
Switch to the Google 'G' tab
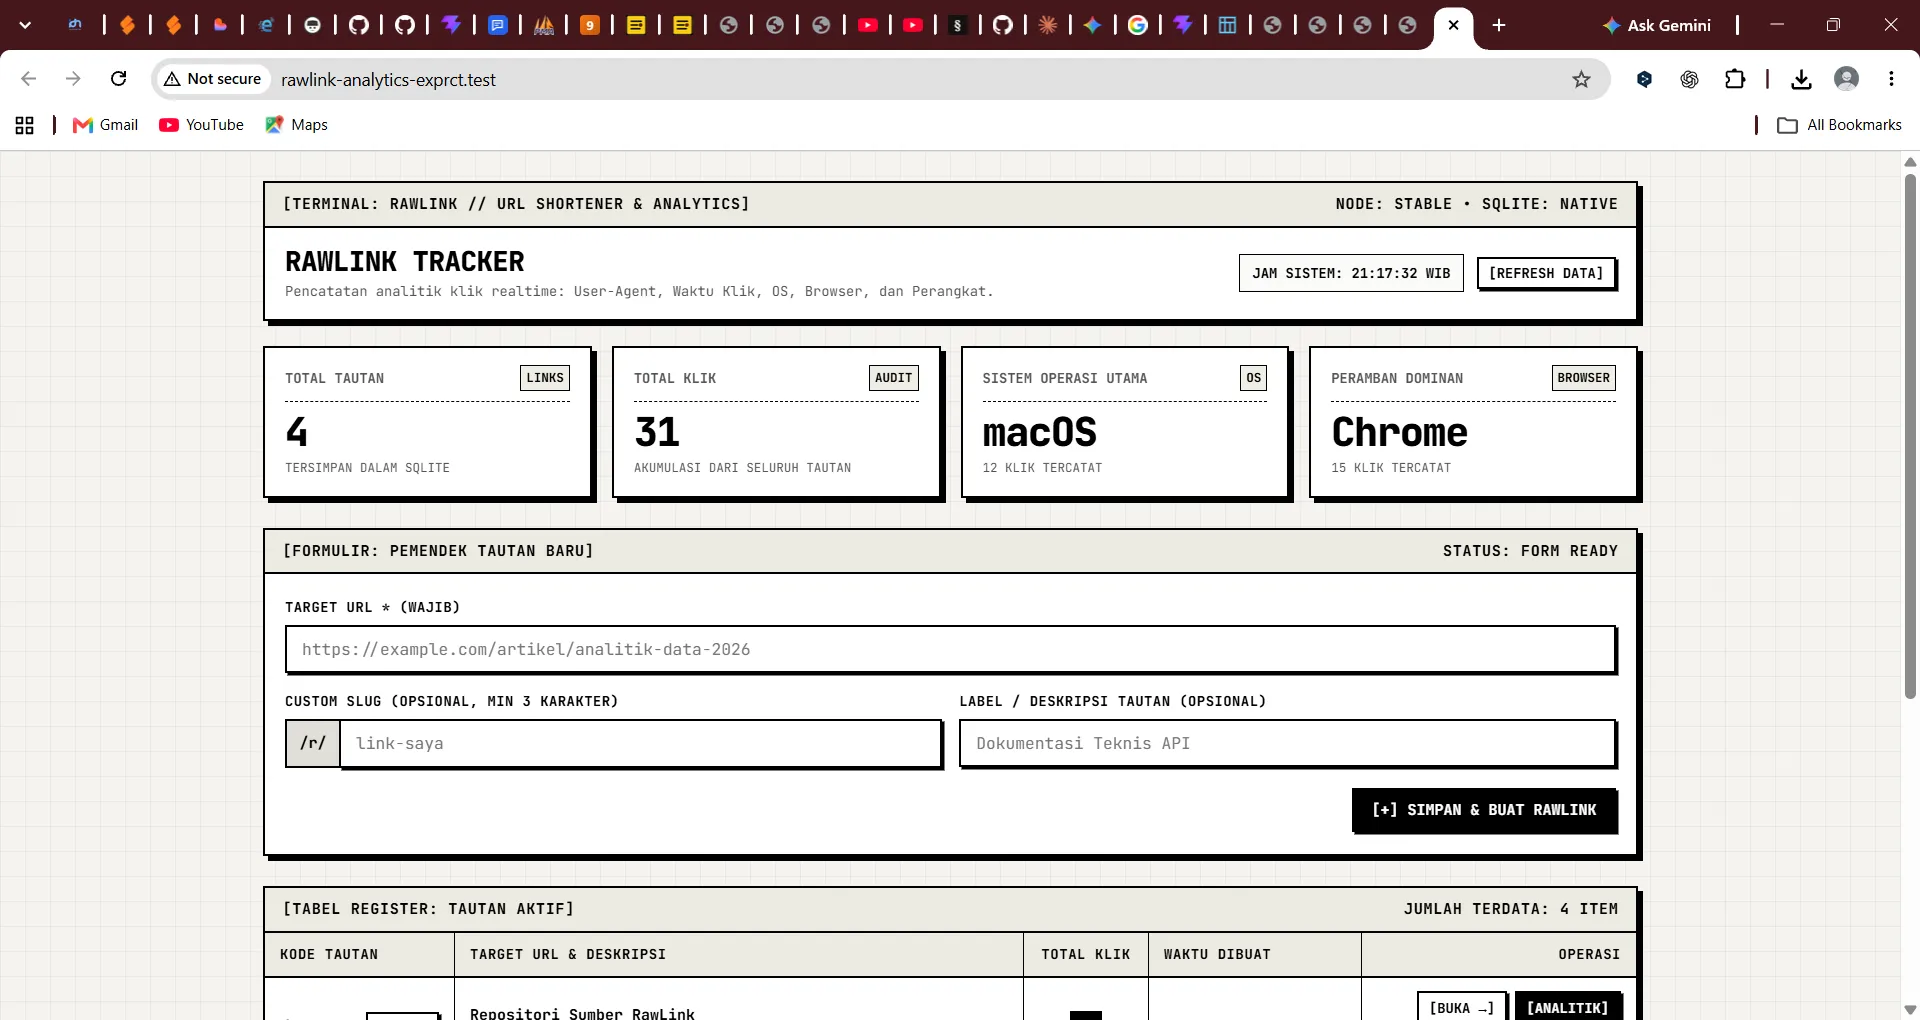click(x=1137, y=26)
